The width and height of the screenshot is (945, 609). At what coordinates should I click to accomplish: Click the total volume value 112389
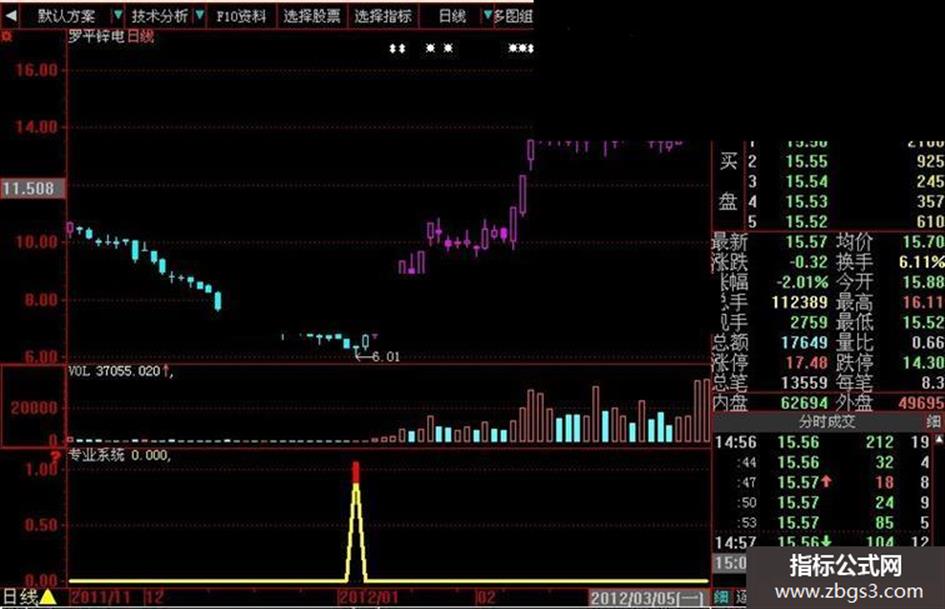point(800,302)
